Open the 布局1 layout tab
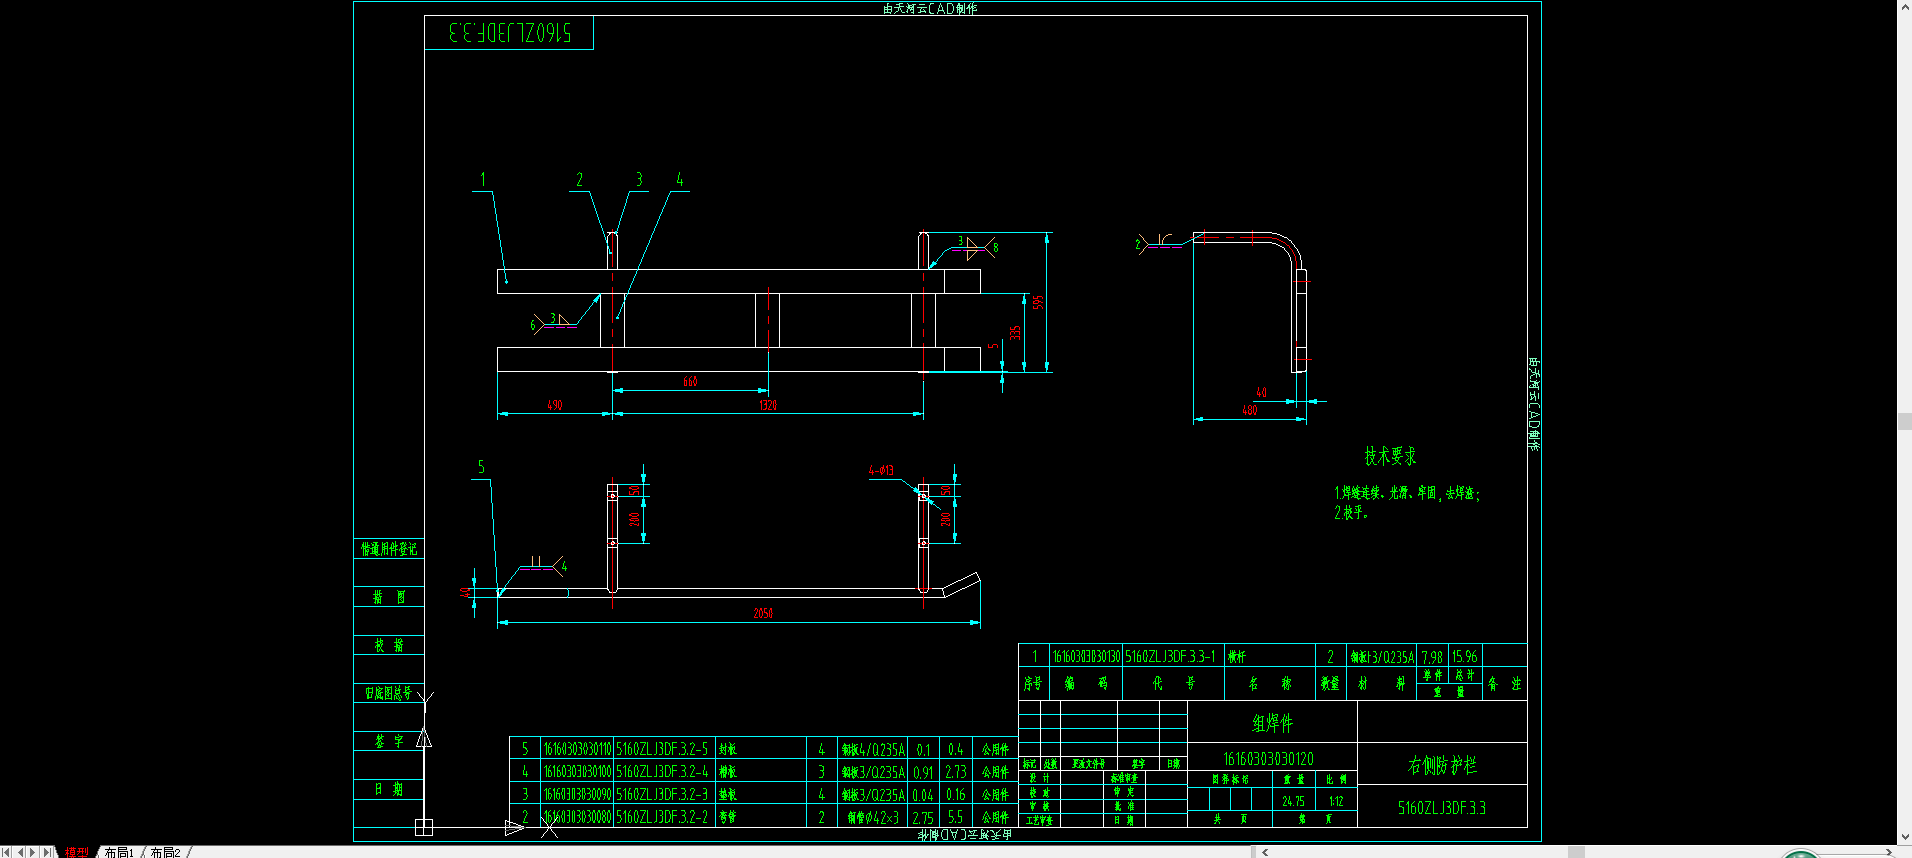The width and height of the screenshot is (1912, 858). [119, 852]
